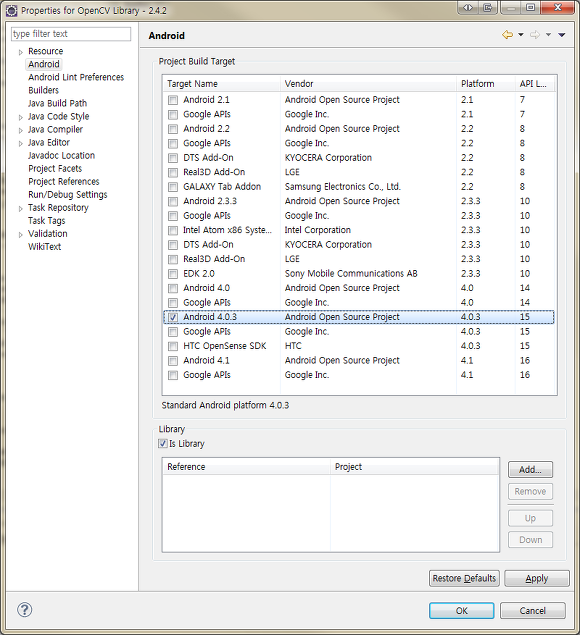Focus the type filter text field
580x635 pixels.
tap(71, 34)
